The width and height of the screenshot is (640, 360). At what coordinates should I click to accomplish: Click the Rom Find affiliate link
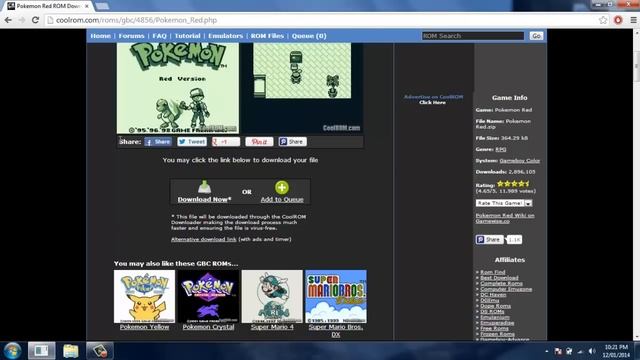point(493,272)
